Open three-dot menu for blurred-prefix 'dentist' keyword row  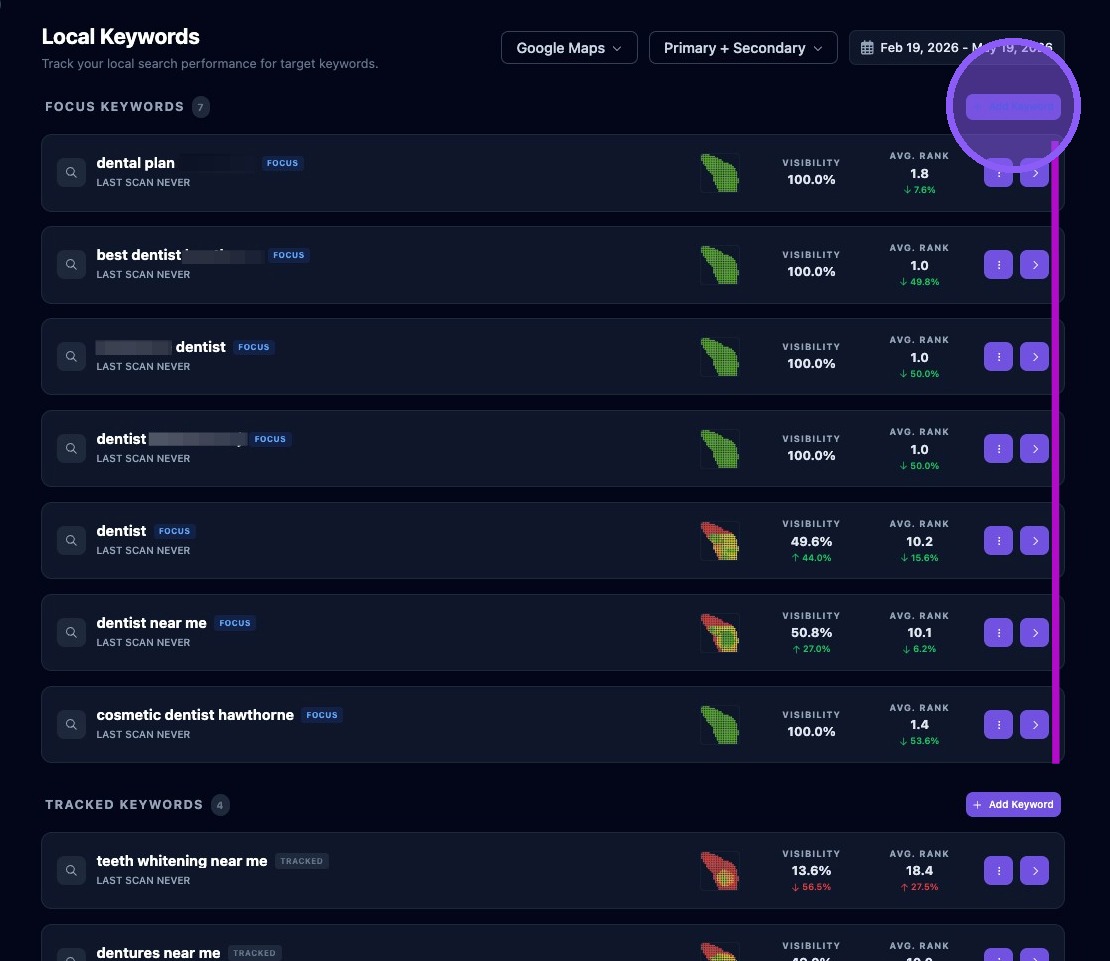998,357
